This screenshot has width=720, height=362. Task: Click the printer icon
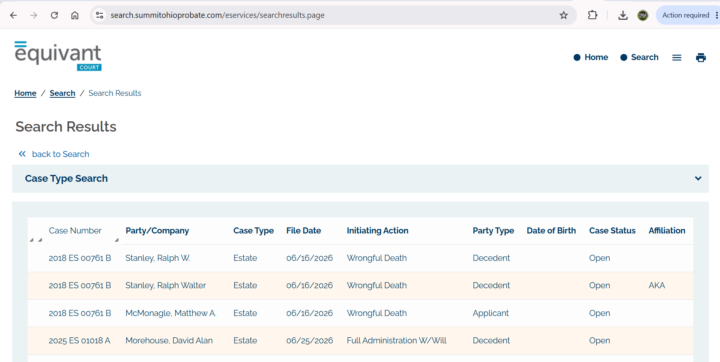701,57
